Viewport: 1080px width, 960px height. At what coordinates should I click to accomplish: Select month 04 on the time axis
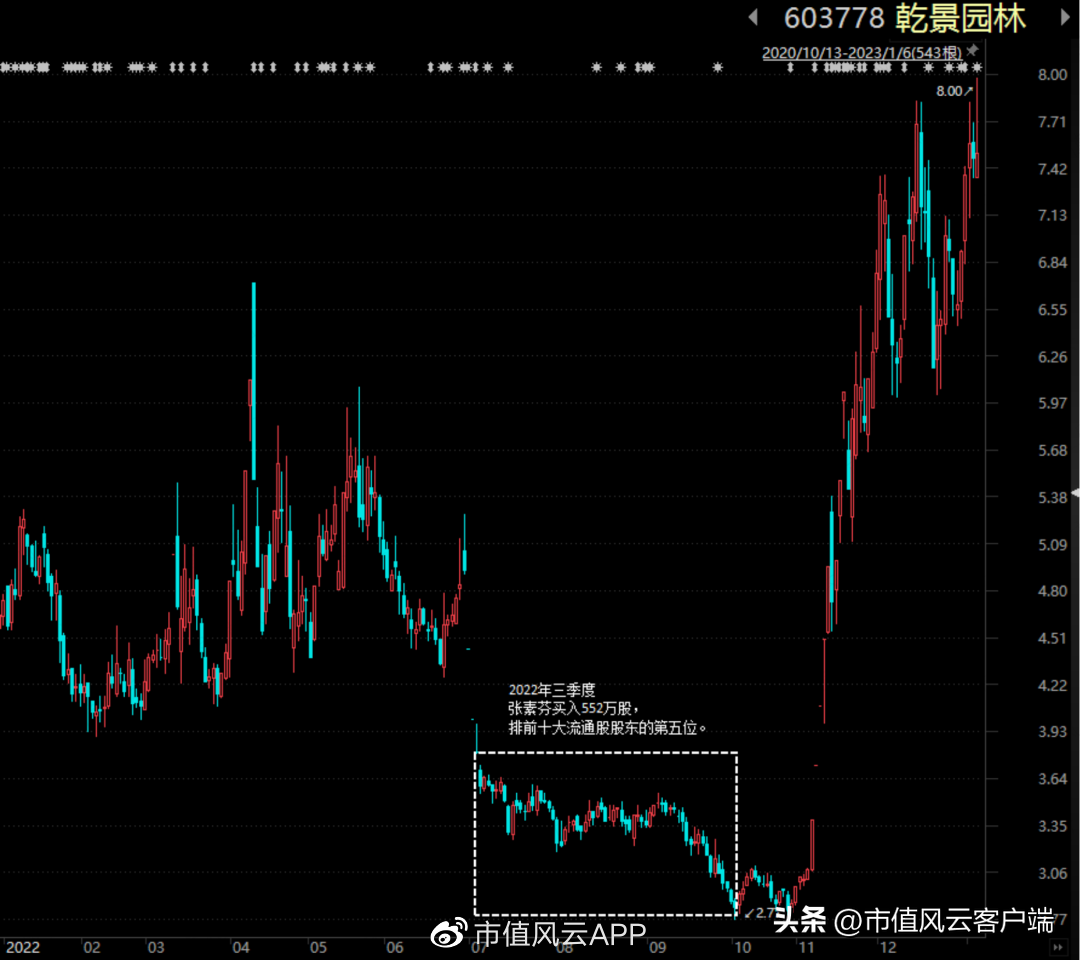(240, 948)
